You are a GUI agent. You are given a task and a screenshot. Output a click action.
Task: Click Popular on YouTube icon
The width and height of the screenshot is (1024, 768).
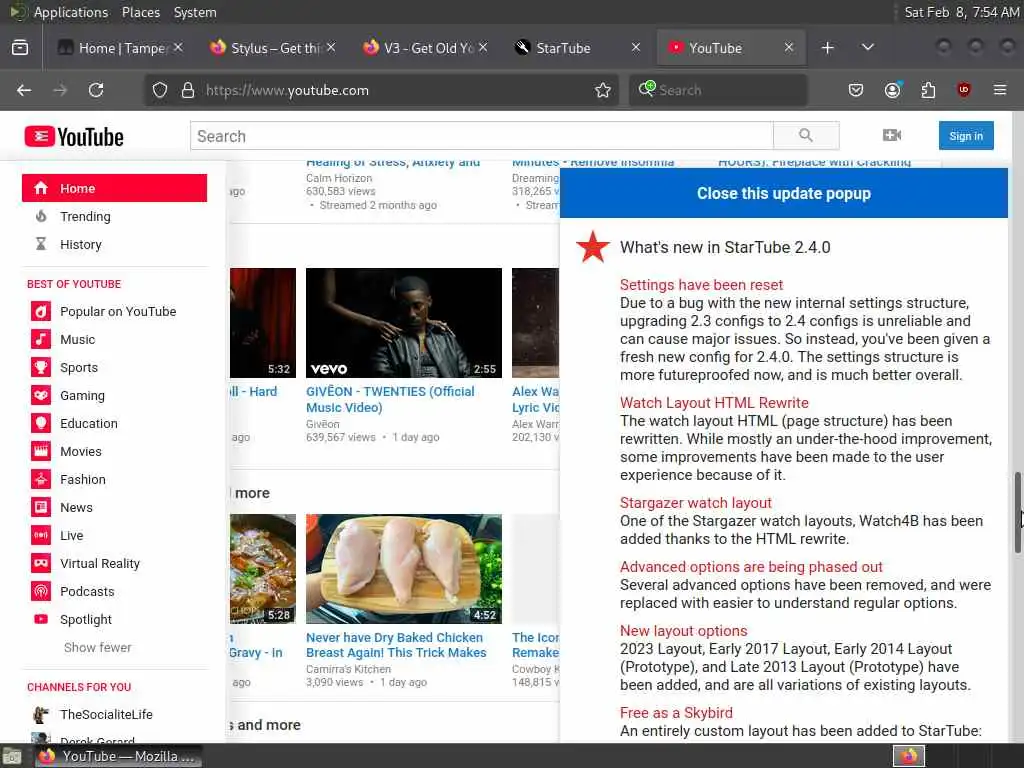click(40, 312)
